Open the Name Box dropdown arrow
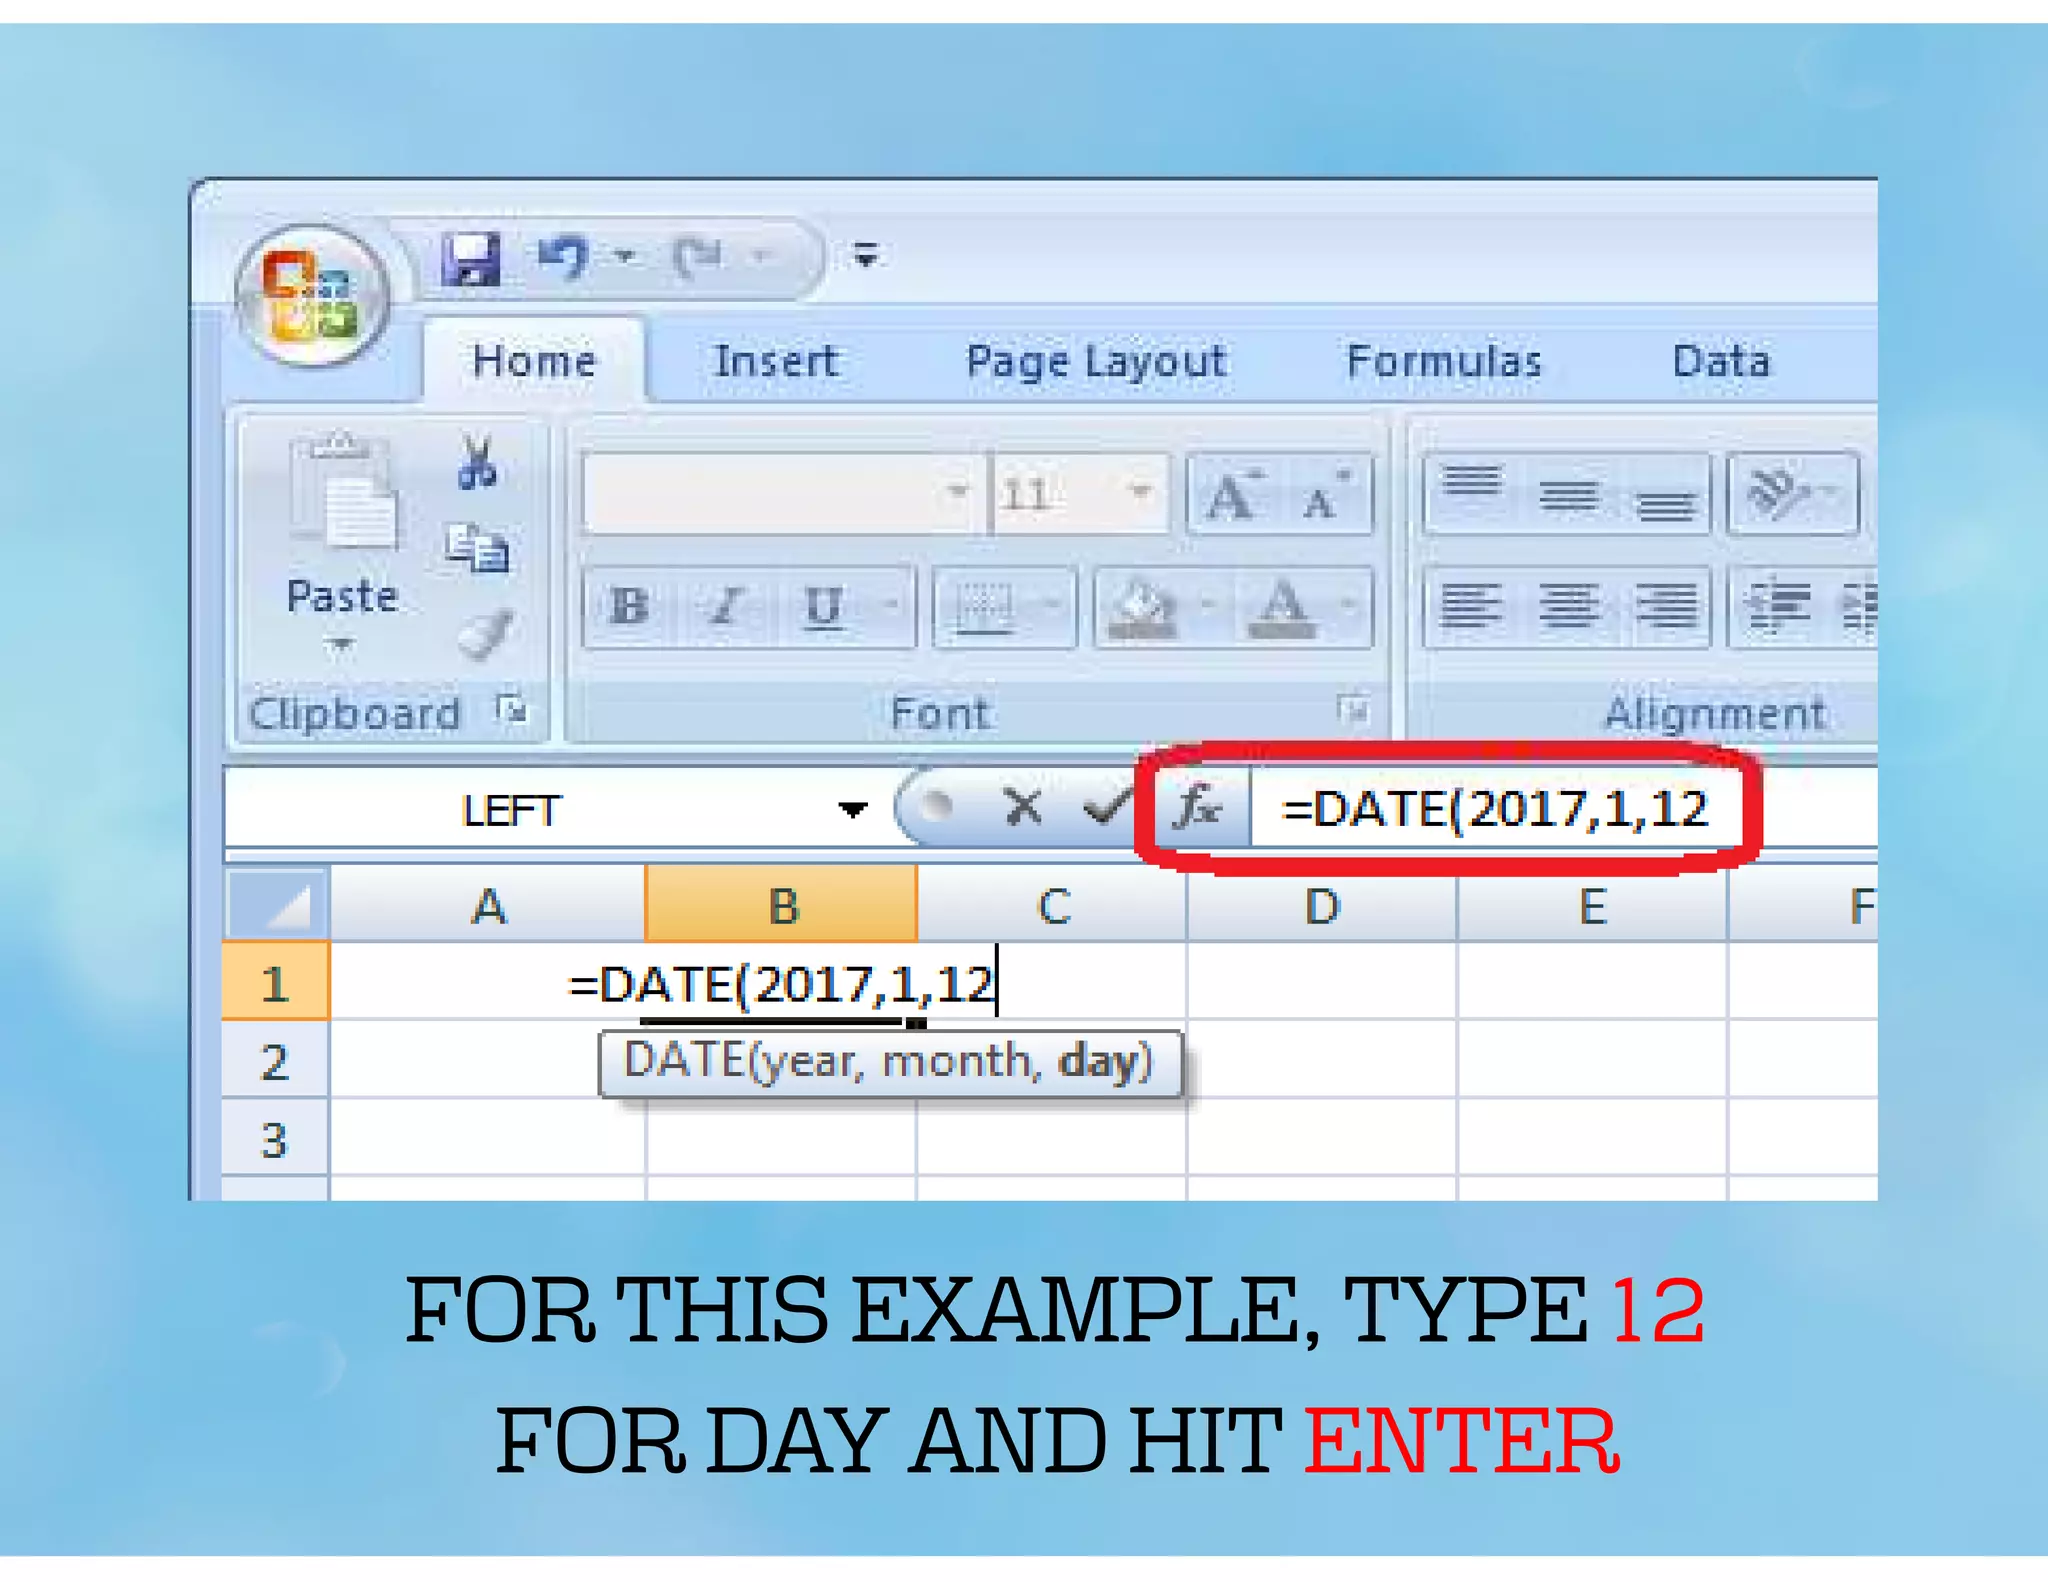Viewport: 2048px width, 1582px height. 852,809
